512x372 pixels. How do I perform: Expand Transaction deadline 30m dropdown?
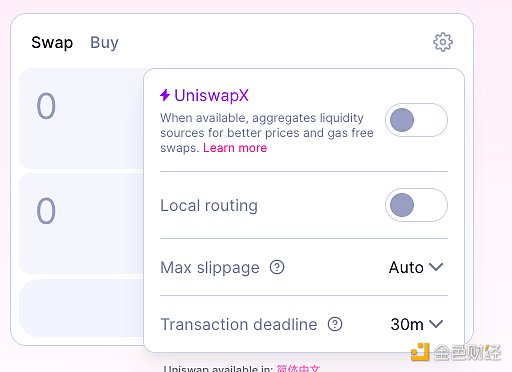tap(417, 324)
